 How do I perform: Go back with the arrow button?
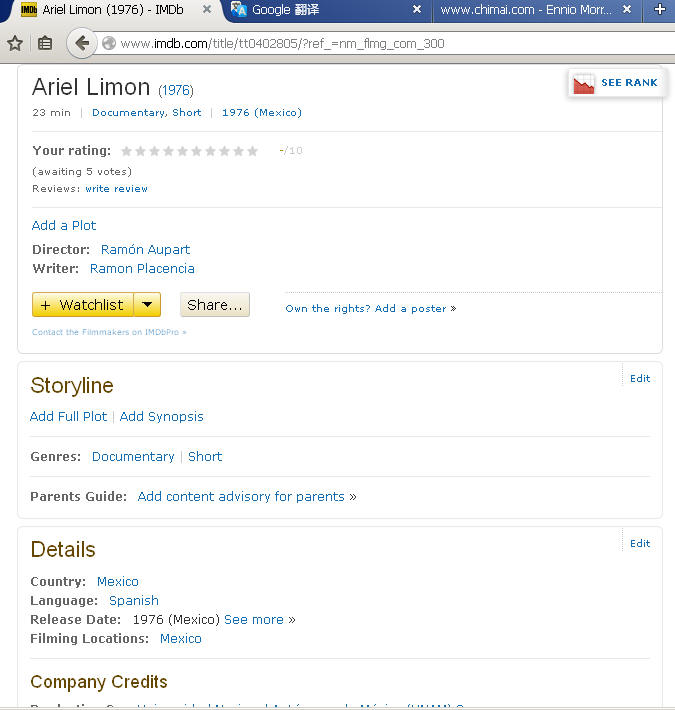81,43
